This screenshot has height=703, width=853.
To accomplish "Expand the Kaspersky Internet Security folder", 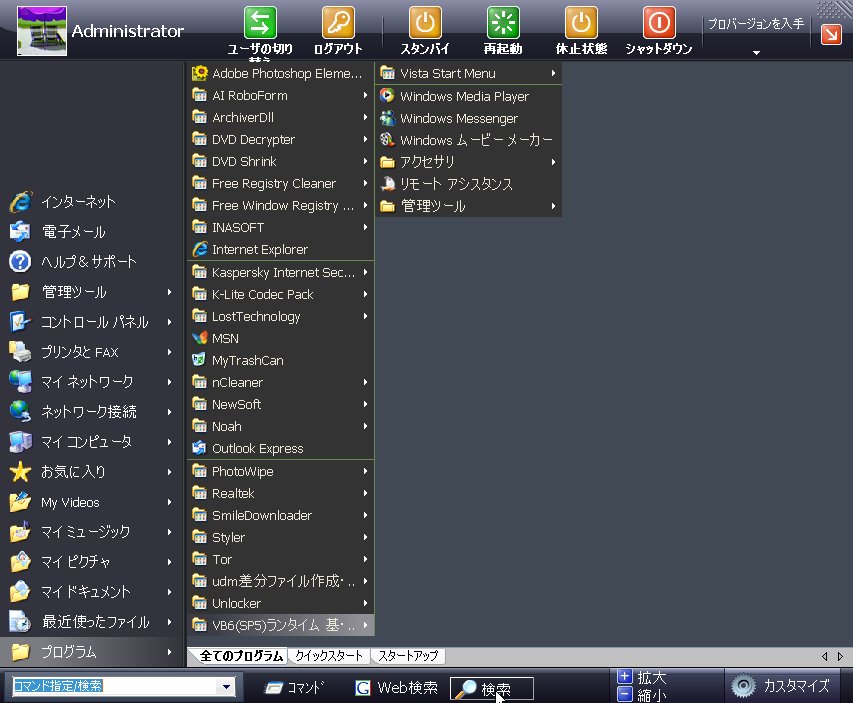I will tap(280, 272).
